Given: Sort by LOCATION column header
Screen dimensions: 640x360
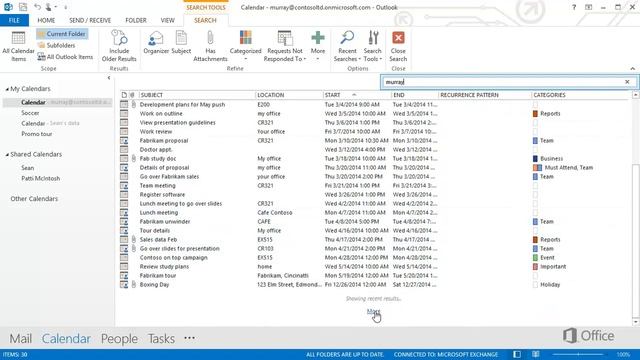Looking at the screenshot, I should [289, 95].
